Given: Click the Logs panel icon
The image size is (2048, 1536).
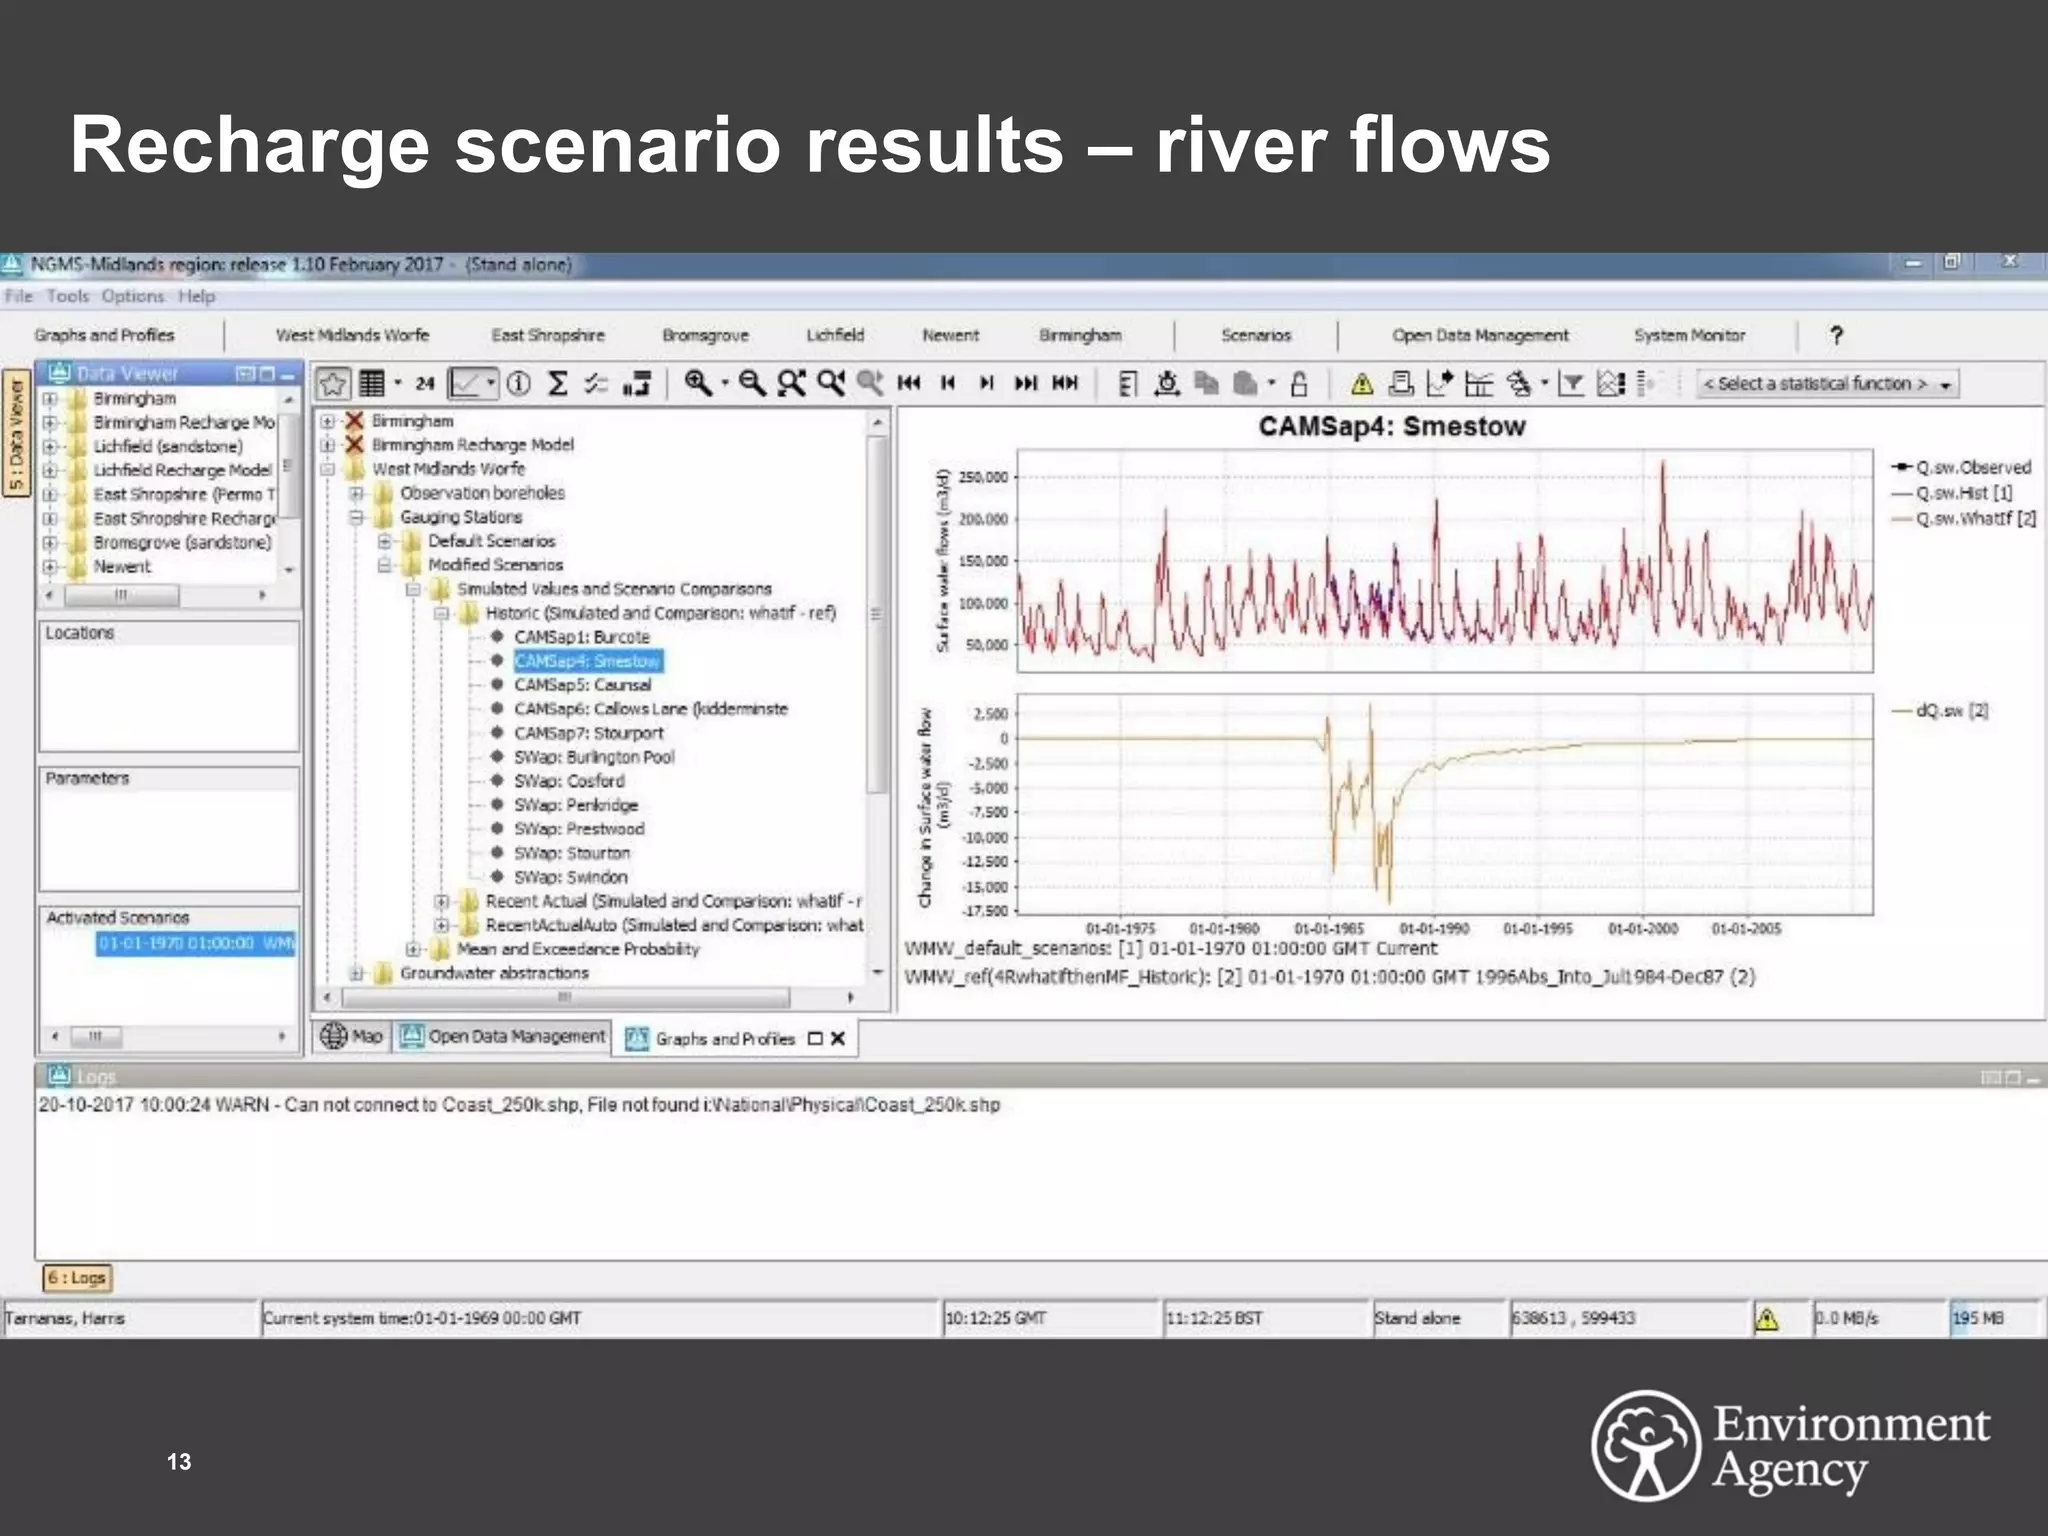Looking at the screenshot, I should point(59,1076).
